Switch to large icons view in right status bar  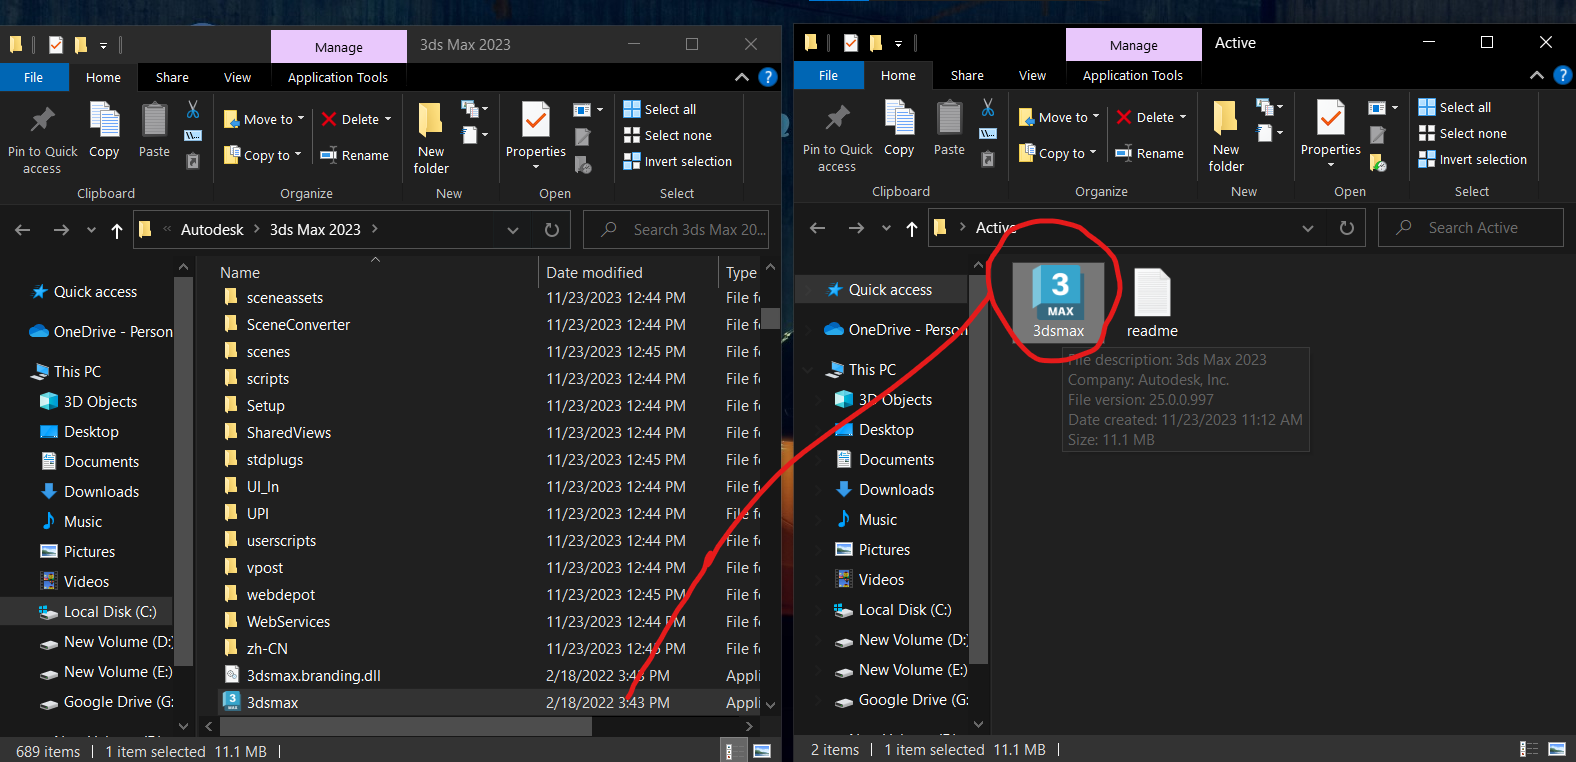[1557, 750]
